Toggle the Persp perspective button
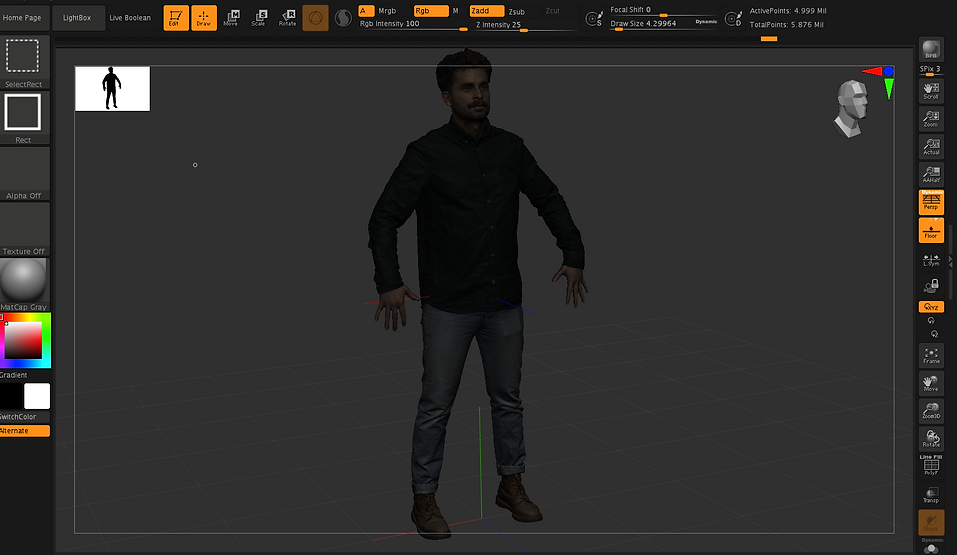957x555 pixels. pos(931,202)
